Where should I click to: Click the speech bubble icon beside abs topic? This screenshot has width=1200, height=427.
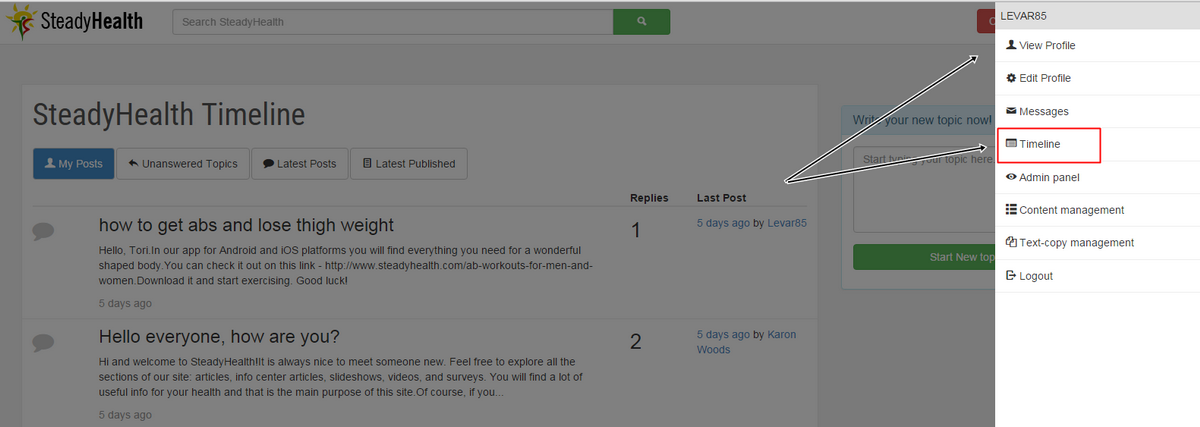tap(43, 231)
